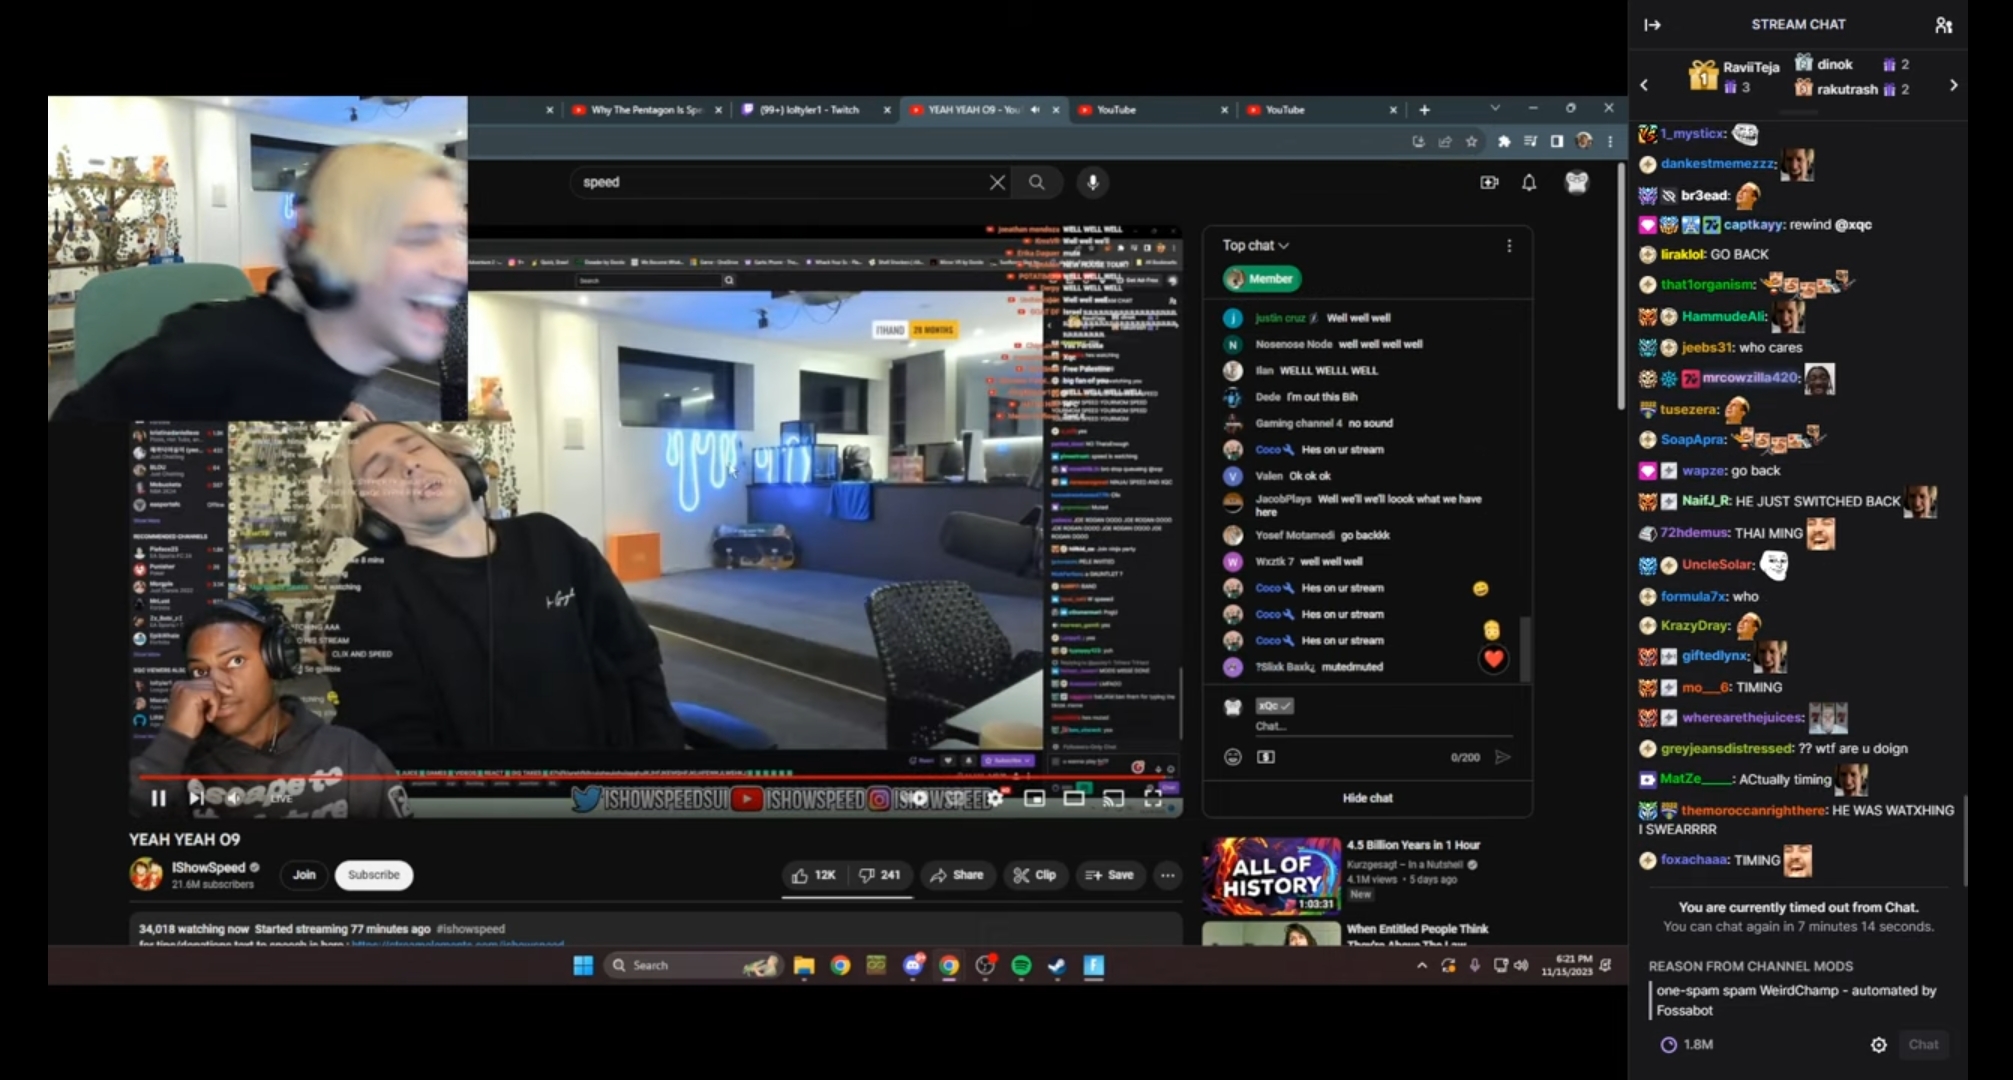Select the 'YEAH YEAH O9' browser tab
The height and width of the screenshot is (1080, 2013).
pos(974,110)
